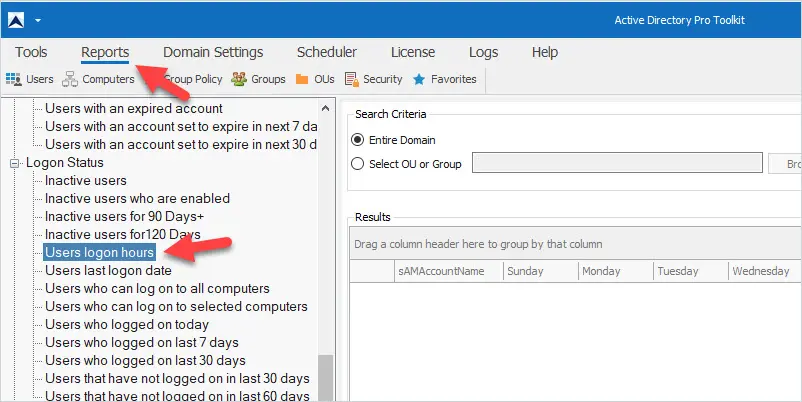
Task: Click the report tree vertical scrollbar thumb
Action: click(x=325, y=378)
